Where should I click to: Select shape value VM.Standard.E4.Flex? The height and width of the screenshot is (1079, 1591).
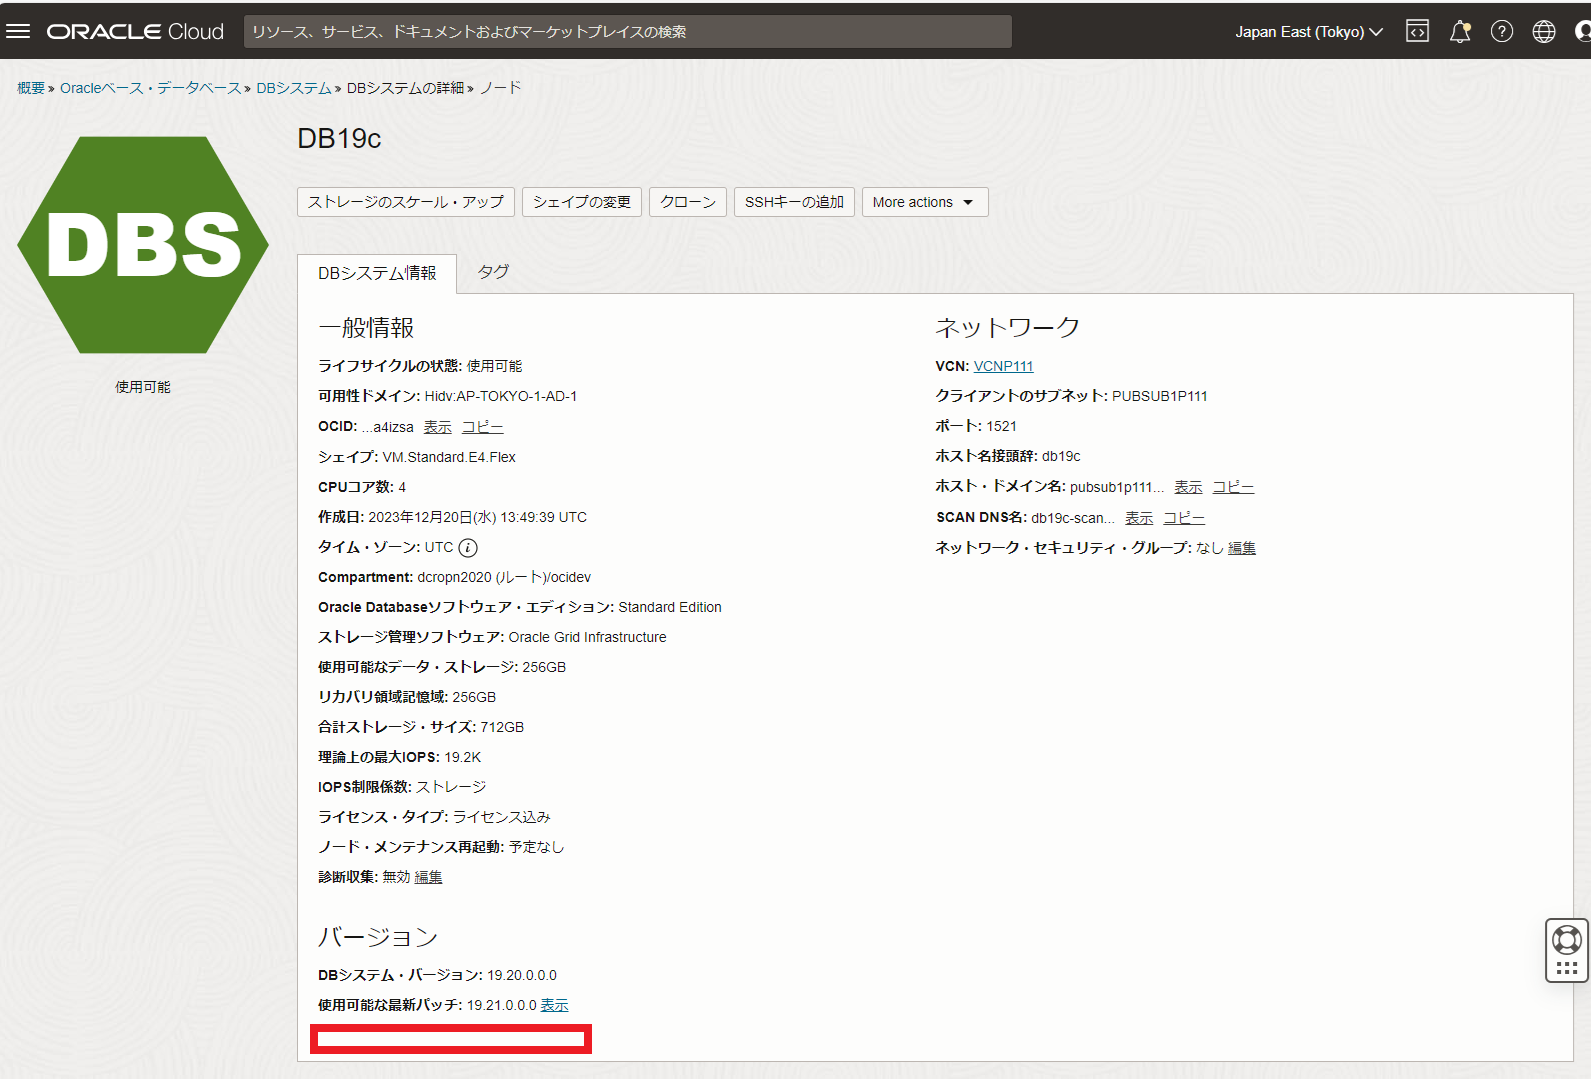[449, 457]
